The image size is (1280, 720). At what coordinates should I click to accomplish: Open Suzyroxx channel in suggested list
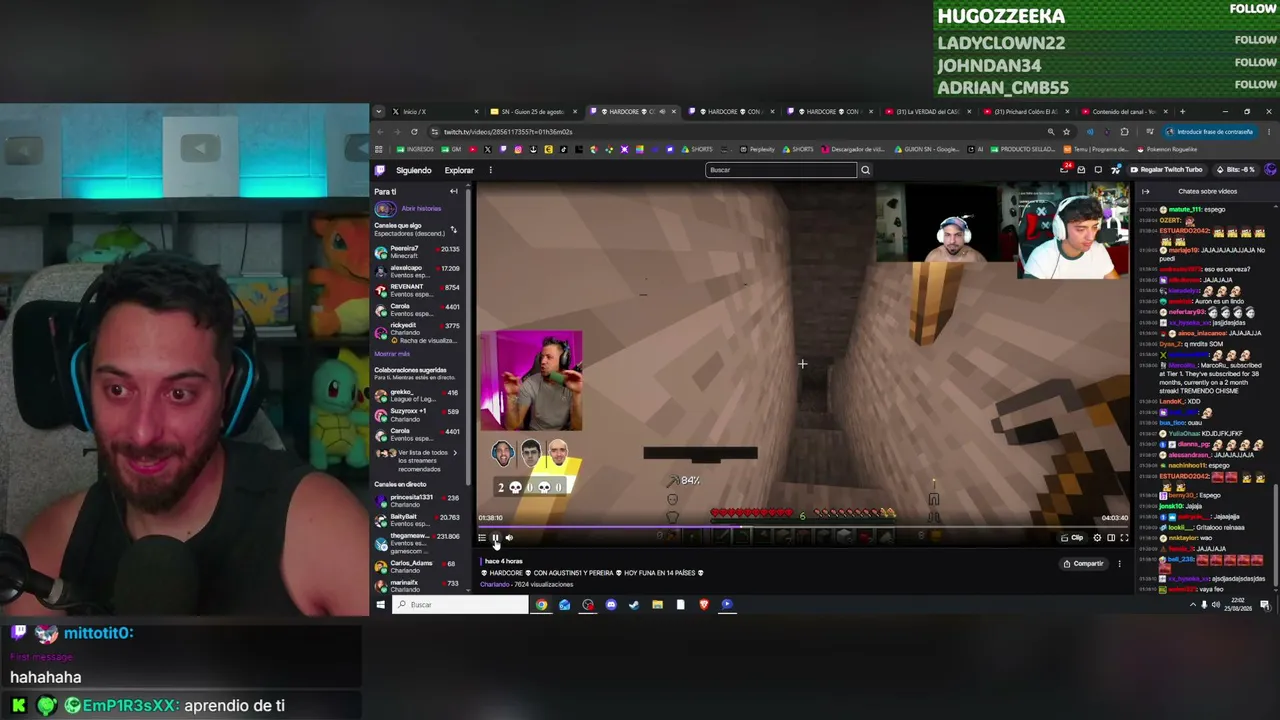point(417,414)
